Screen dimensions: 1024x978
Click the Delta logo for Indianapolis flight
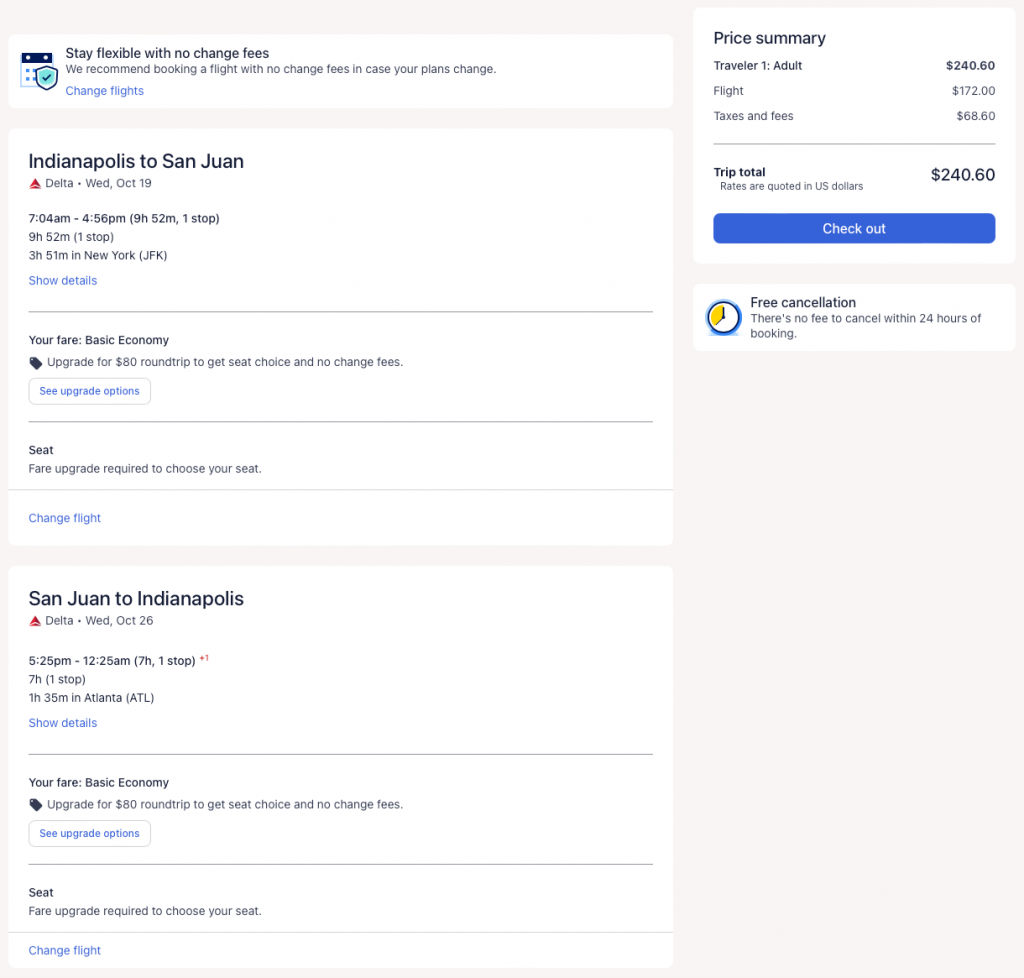[x=35, y=184]
